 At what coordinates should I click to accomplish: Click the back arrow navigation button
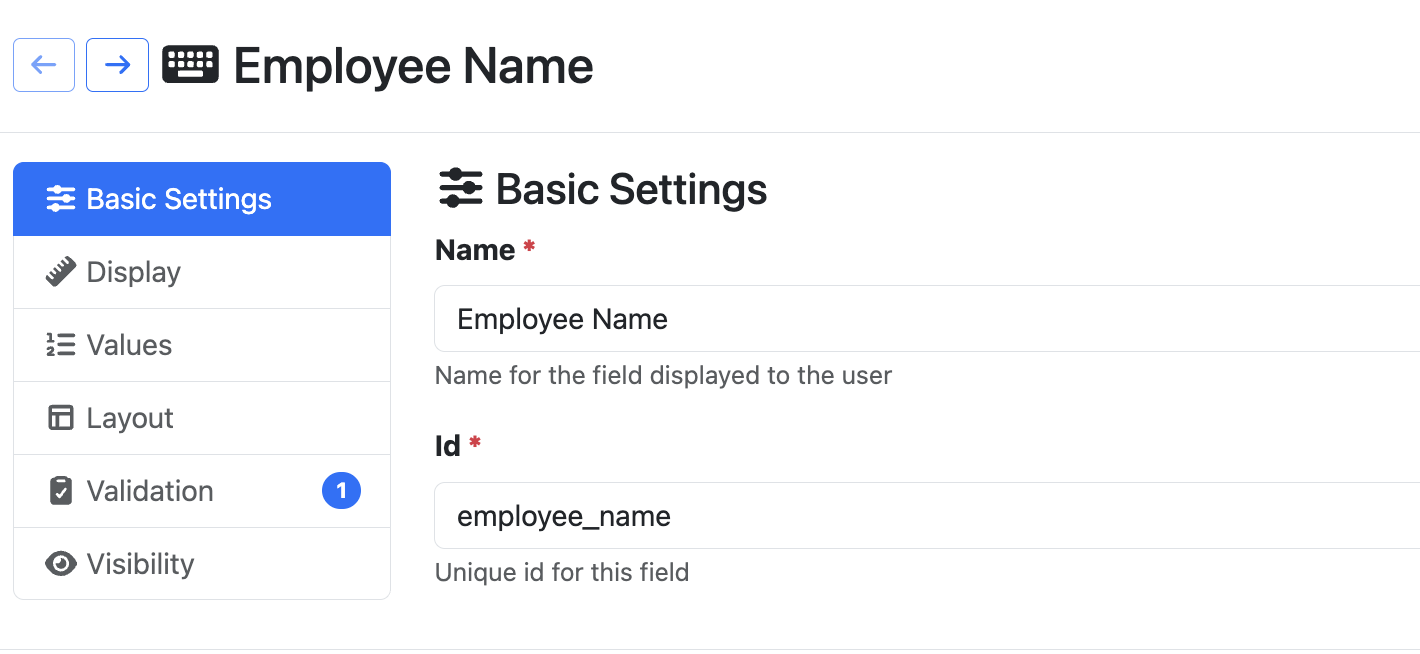click(x=44, y=65)
